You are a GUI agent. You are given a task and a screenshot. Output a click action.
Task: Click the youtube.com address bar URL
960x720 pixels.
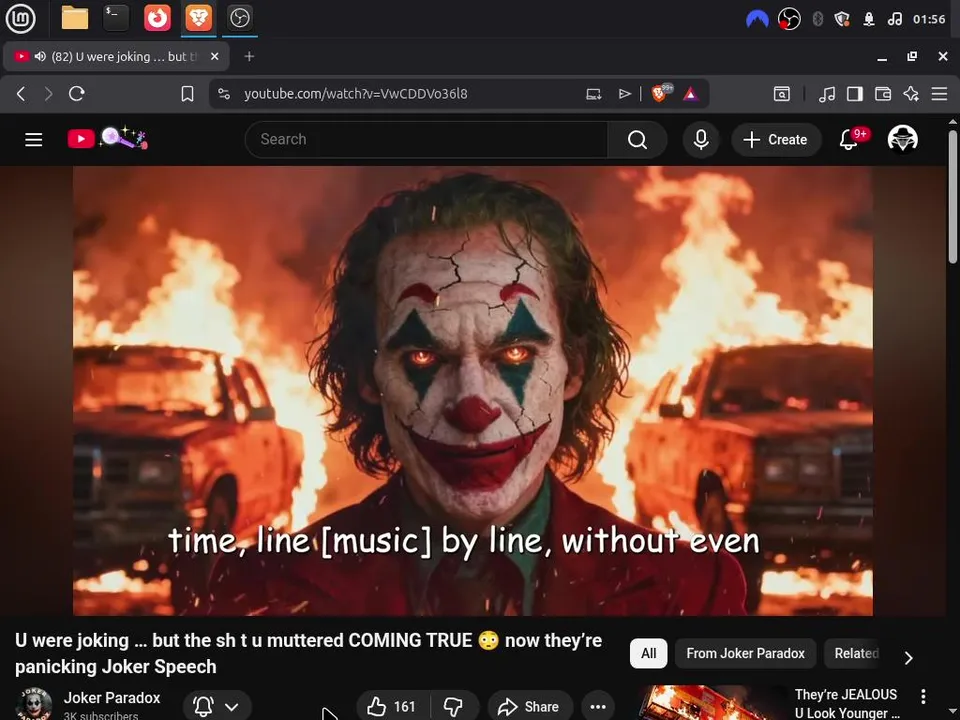pos(356,94)
